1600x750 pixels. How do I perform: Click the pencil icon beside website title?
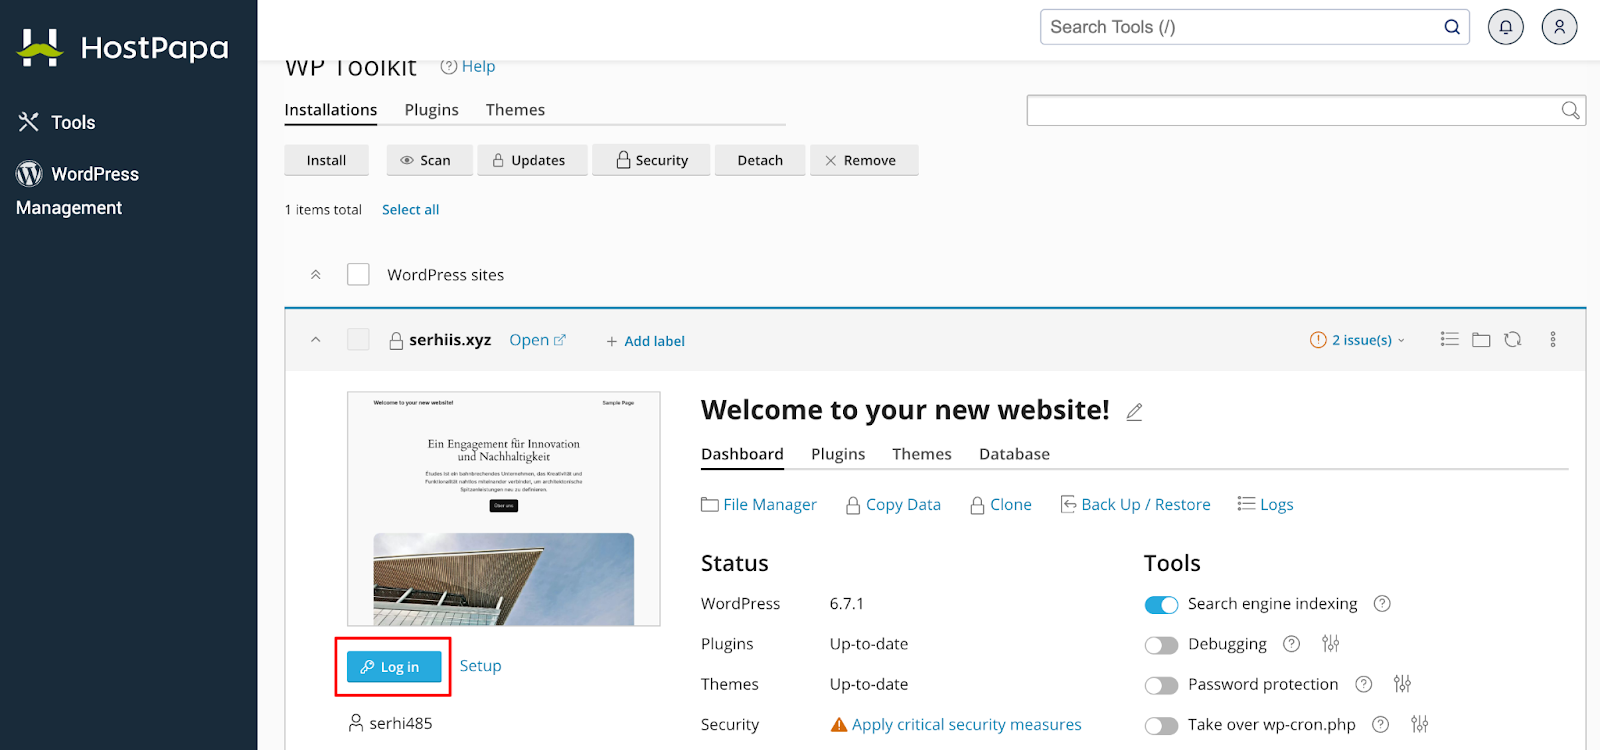tap(1134, 412)
